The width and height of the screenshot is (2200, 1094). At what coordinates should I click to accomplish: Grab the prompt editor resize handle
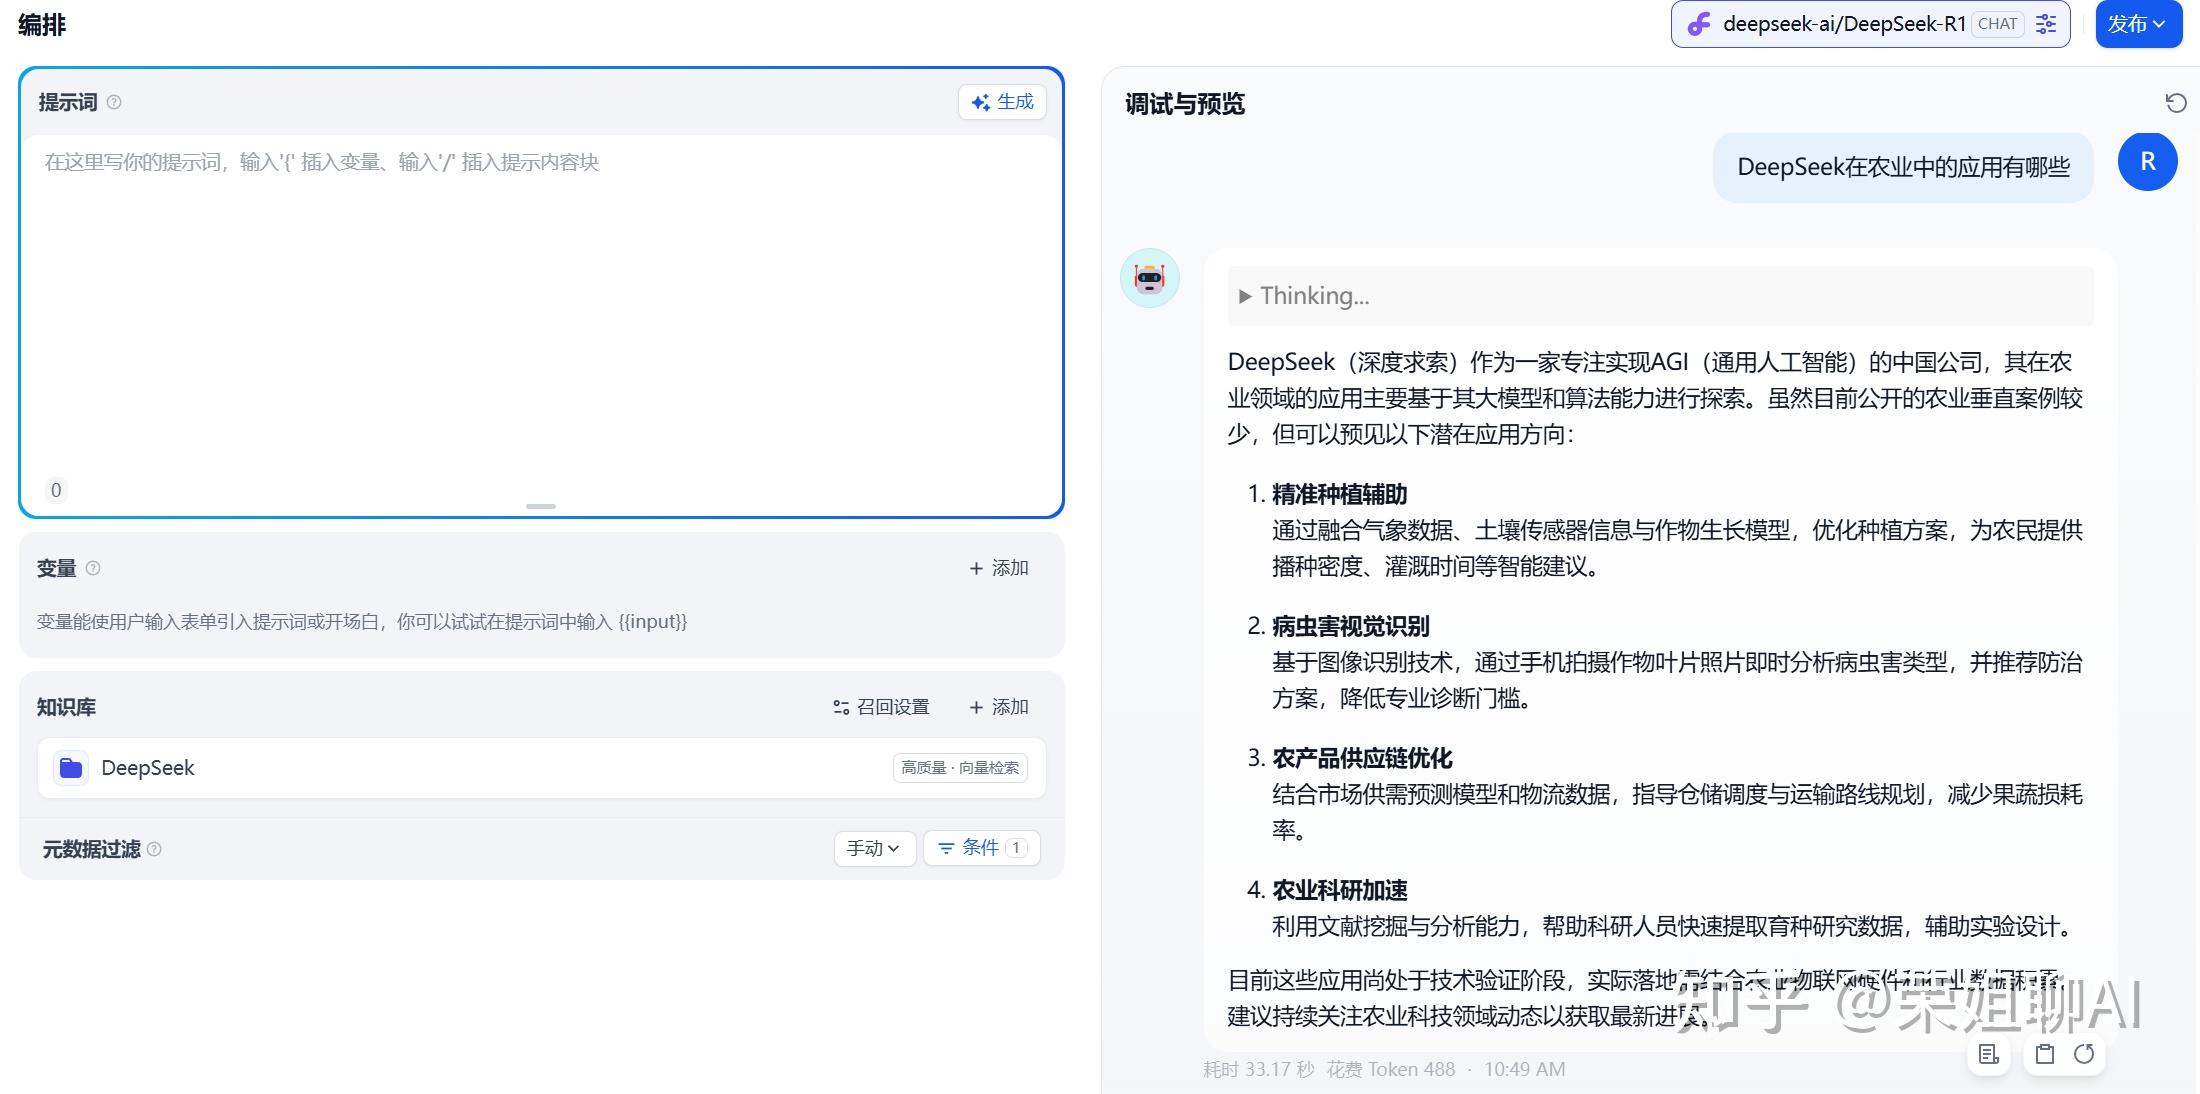coord(541,506)
